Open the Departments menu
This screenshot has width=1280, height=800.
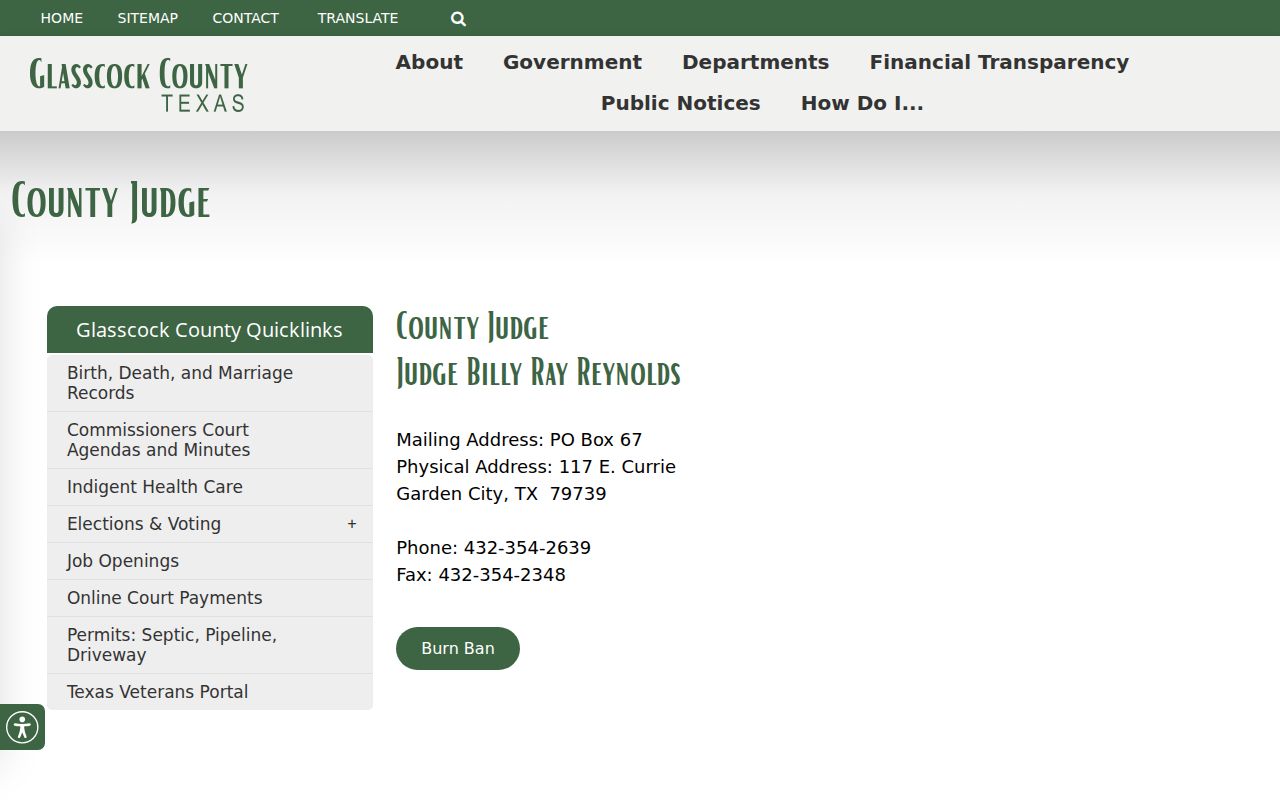pyautogui.click(x=755, y=62)
